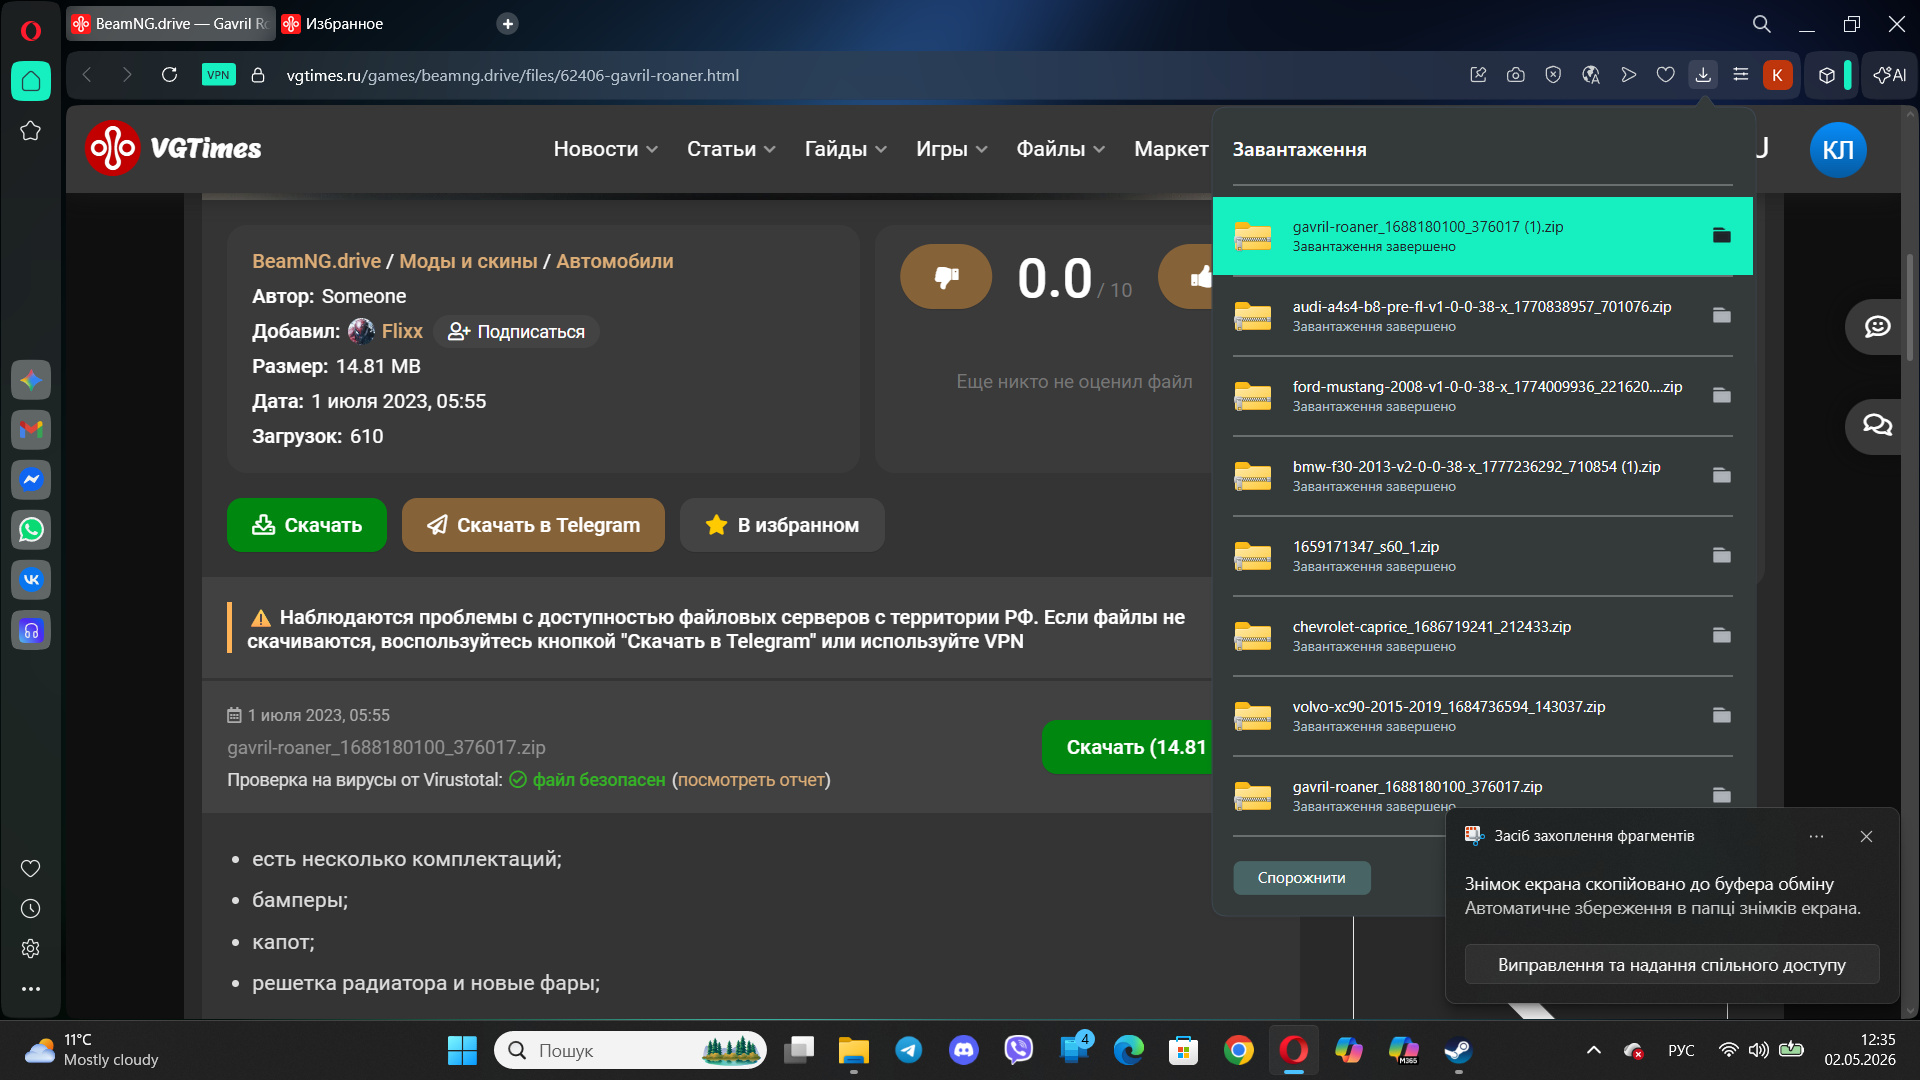The image size is (1920, 1080).
Task: Clear downloads with Спорожнити button
Action: [x=1301, y=878]
